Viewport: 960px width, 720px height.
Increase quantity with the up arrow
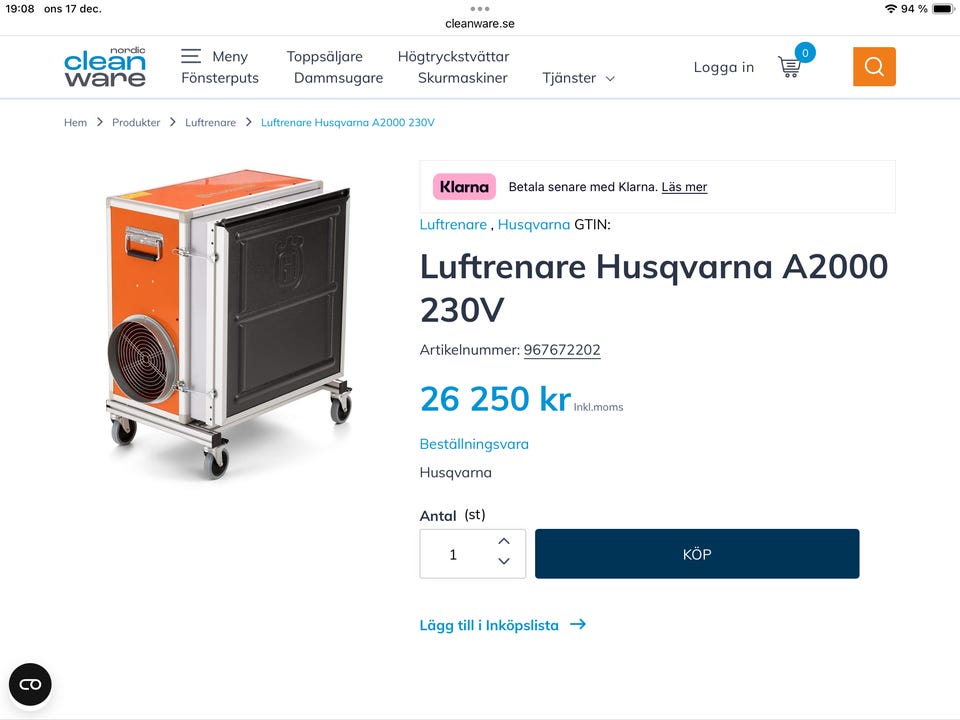[x=504, y=541]
